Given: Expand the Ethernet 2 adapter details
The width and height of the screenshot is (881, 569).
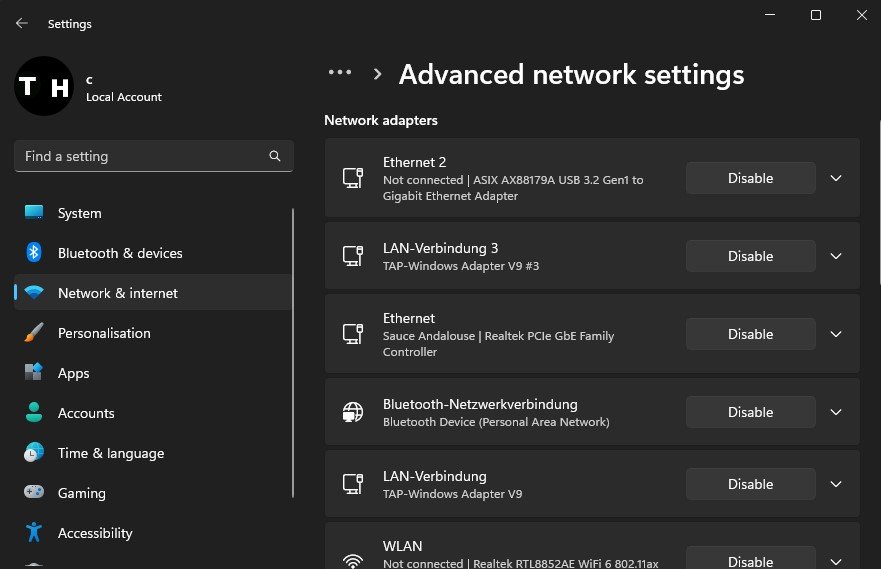Looking at the screenshot, I should point(837,178).
